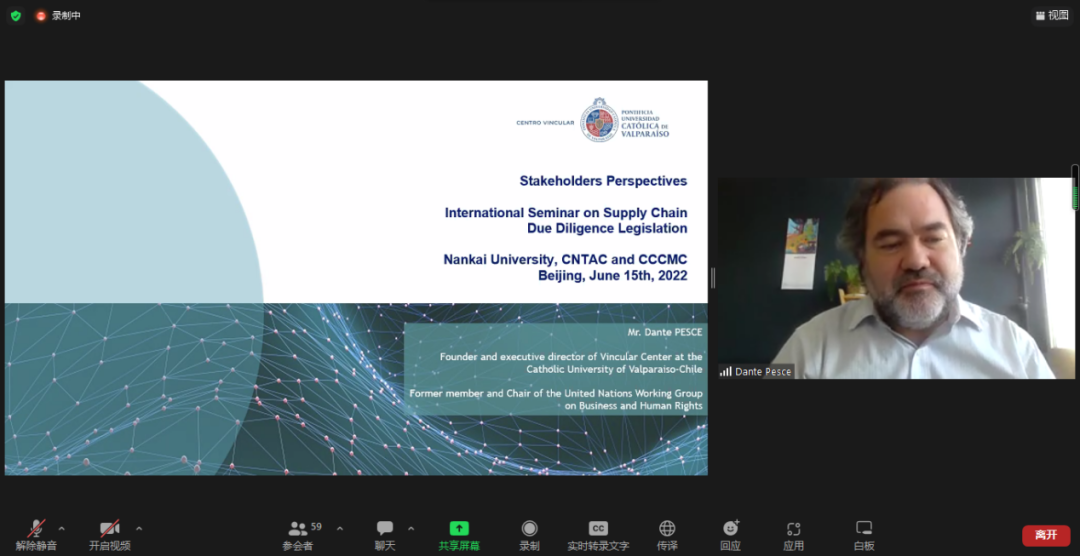Screen dimensions: 1080x556
Task: Enable live transcript CC (实时转录文字)
Action: pyautogui.click(x=598, y=533)
